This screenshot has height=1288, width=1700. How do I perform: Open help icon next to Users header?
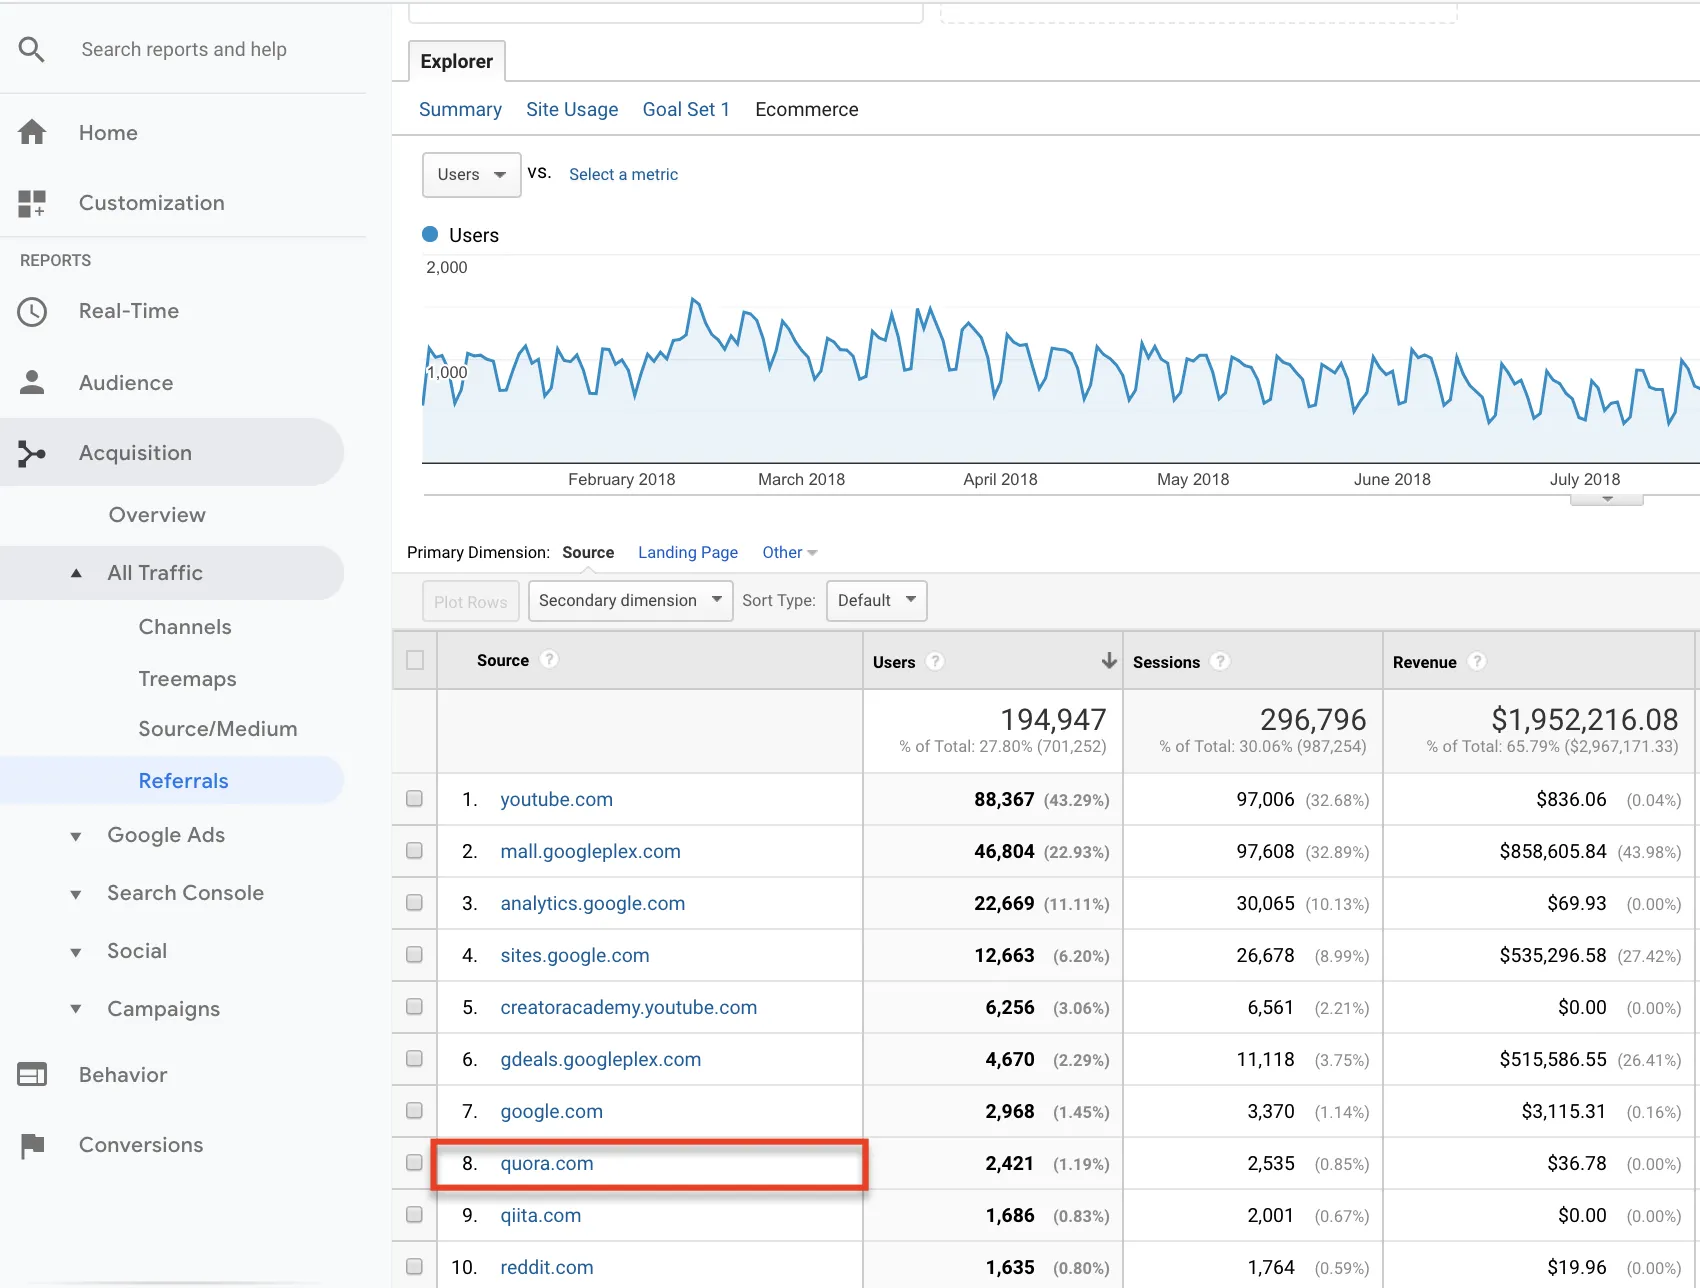(x=935, y=661)
